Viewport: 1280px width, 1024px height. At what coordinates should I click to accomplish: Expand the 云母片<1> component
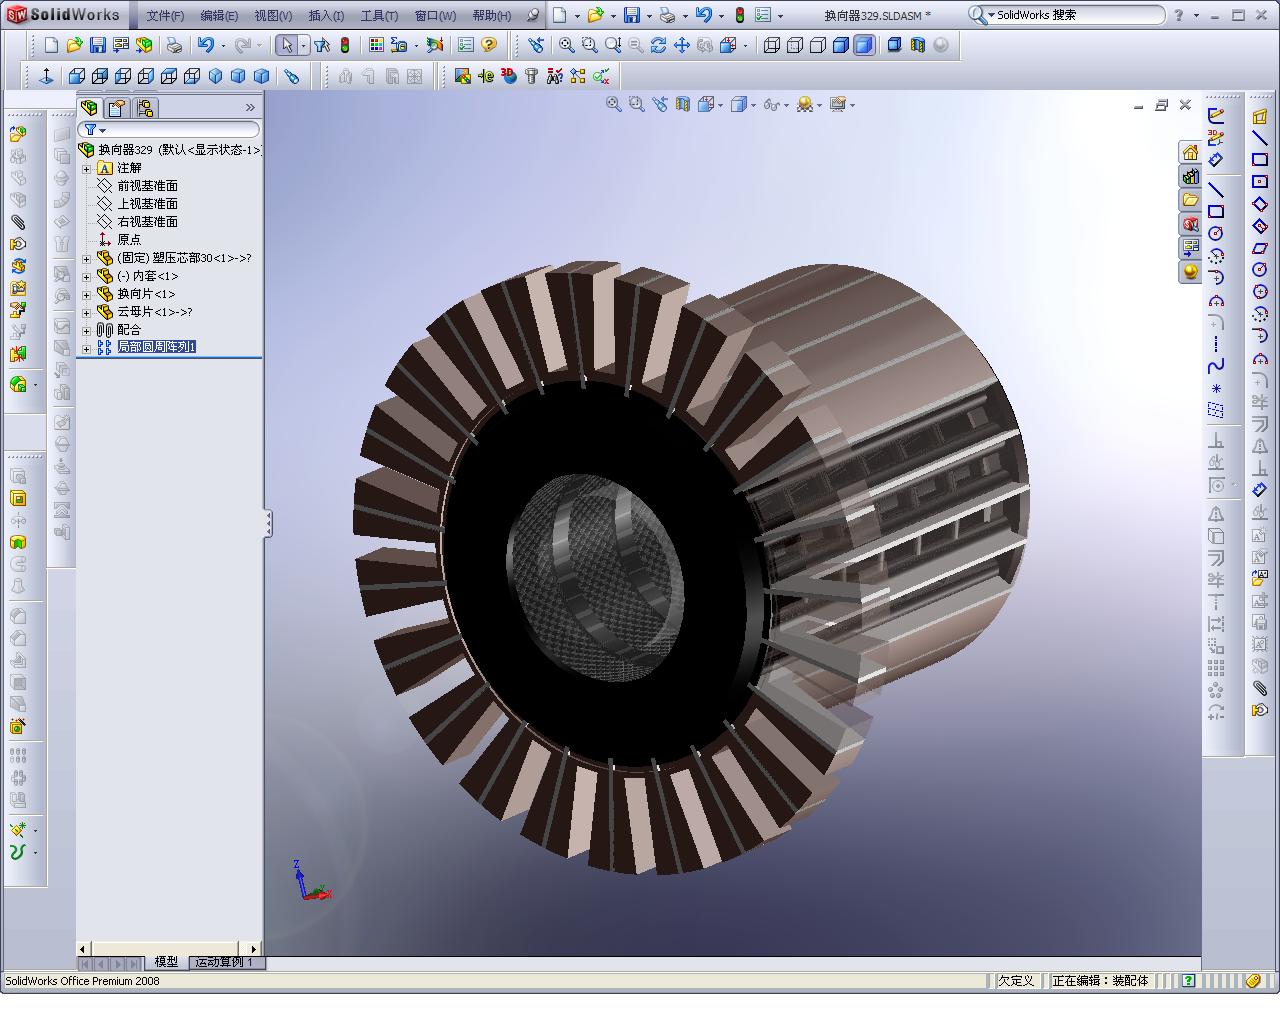(86, 312)
